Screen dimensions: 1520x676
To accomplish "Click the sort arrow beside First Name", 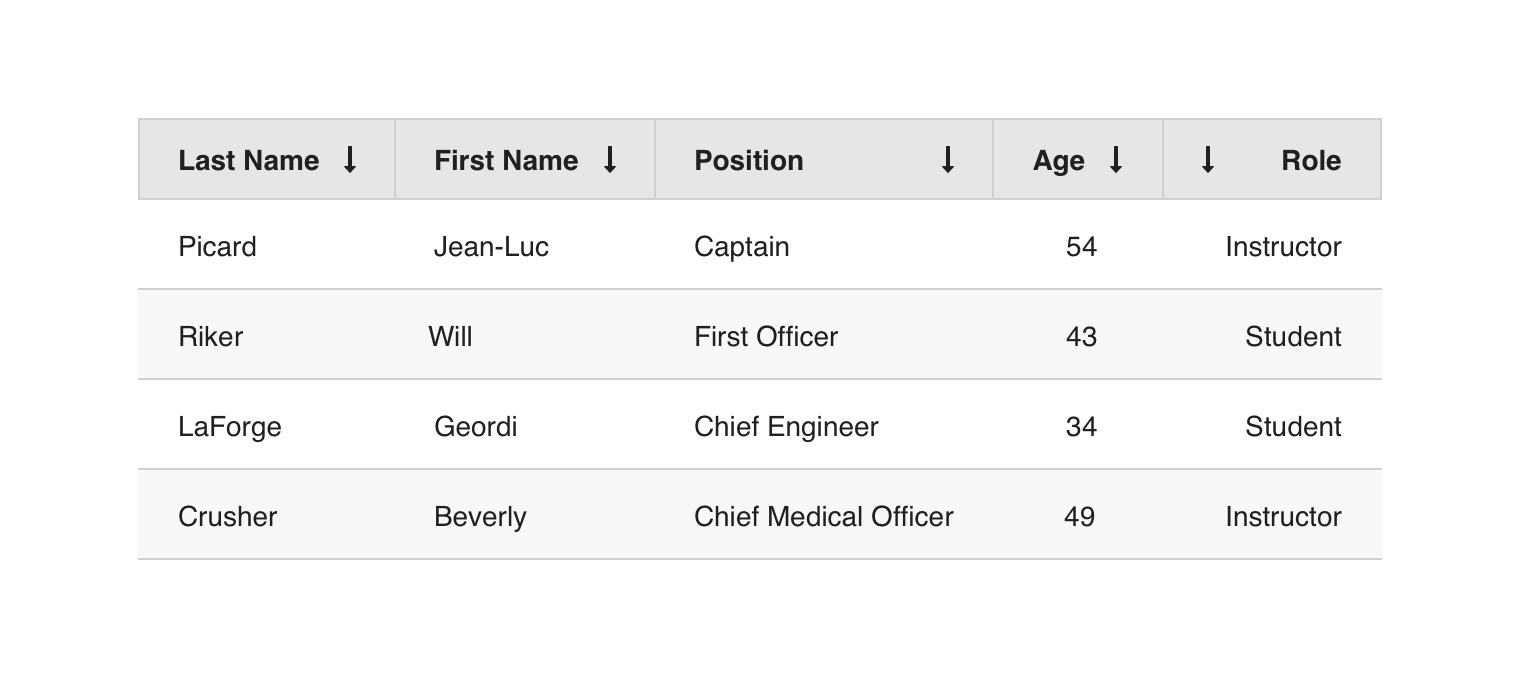I will point(610,160).
